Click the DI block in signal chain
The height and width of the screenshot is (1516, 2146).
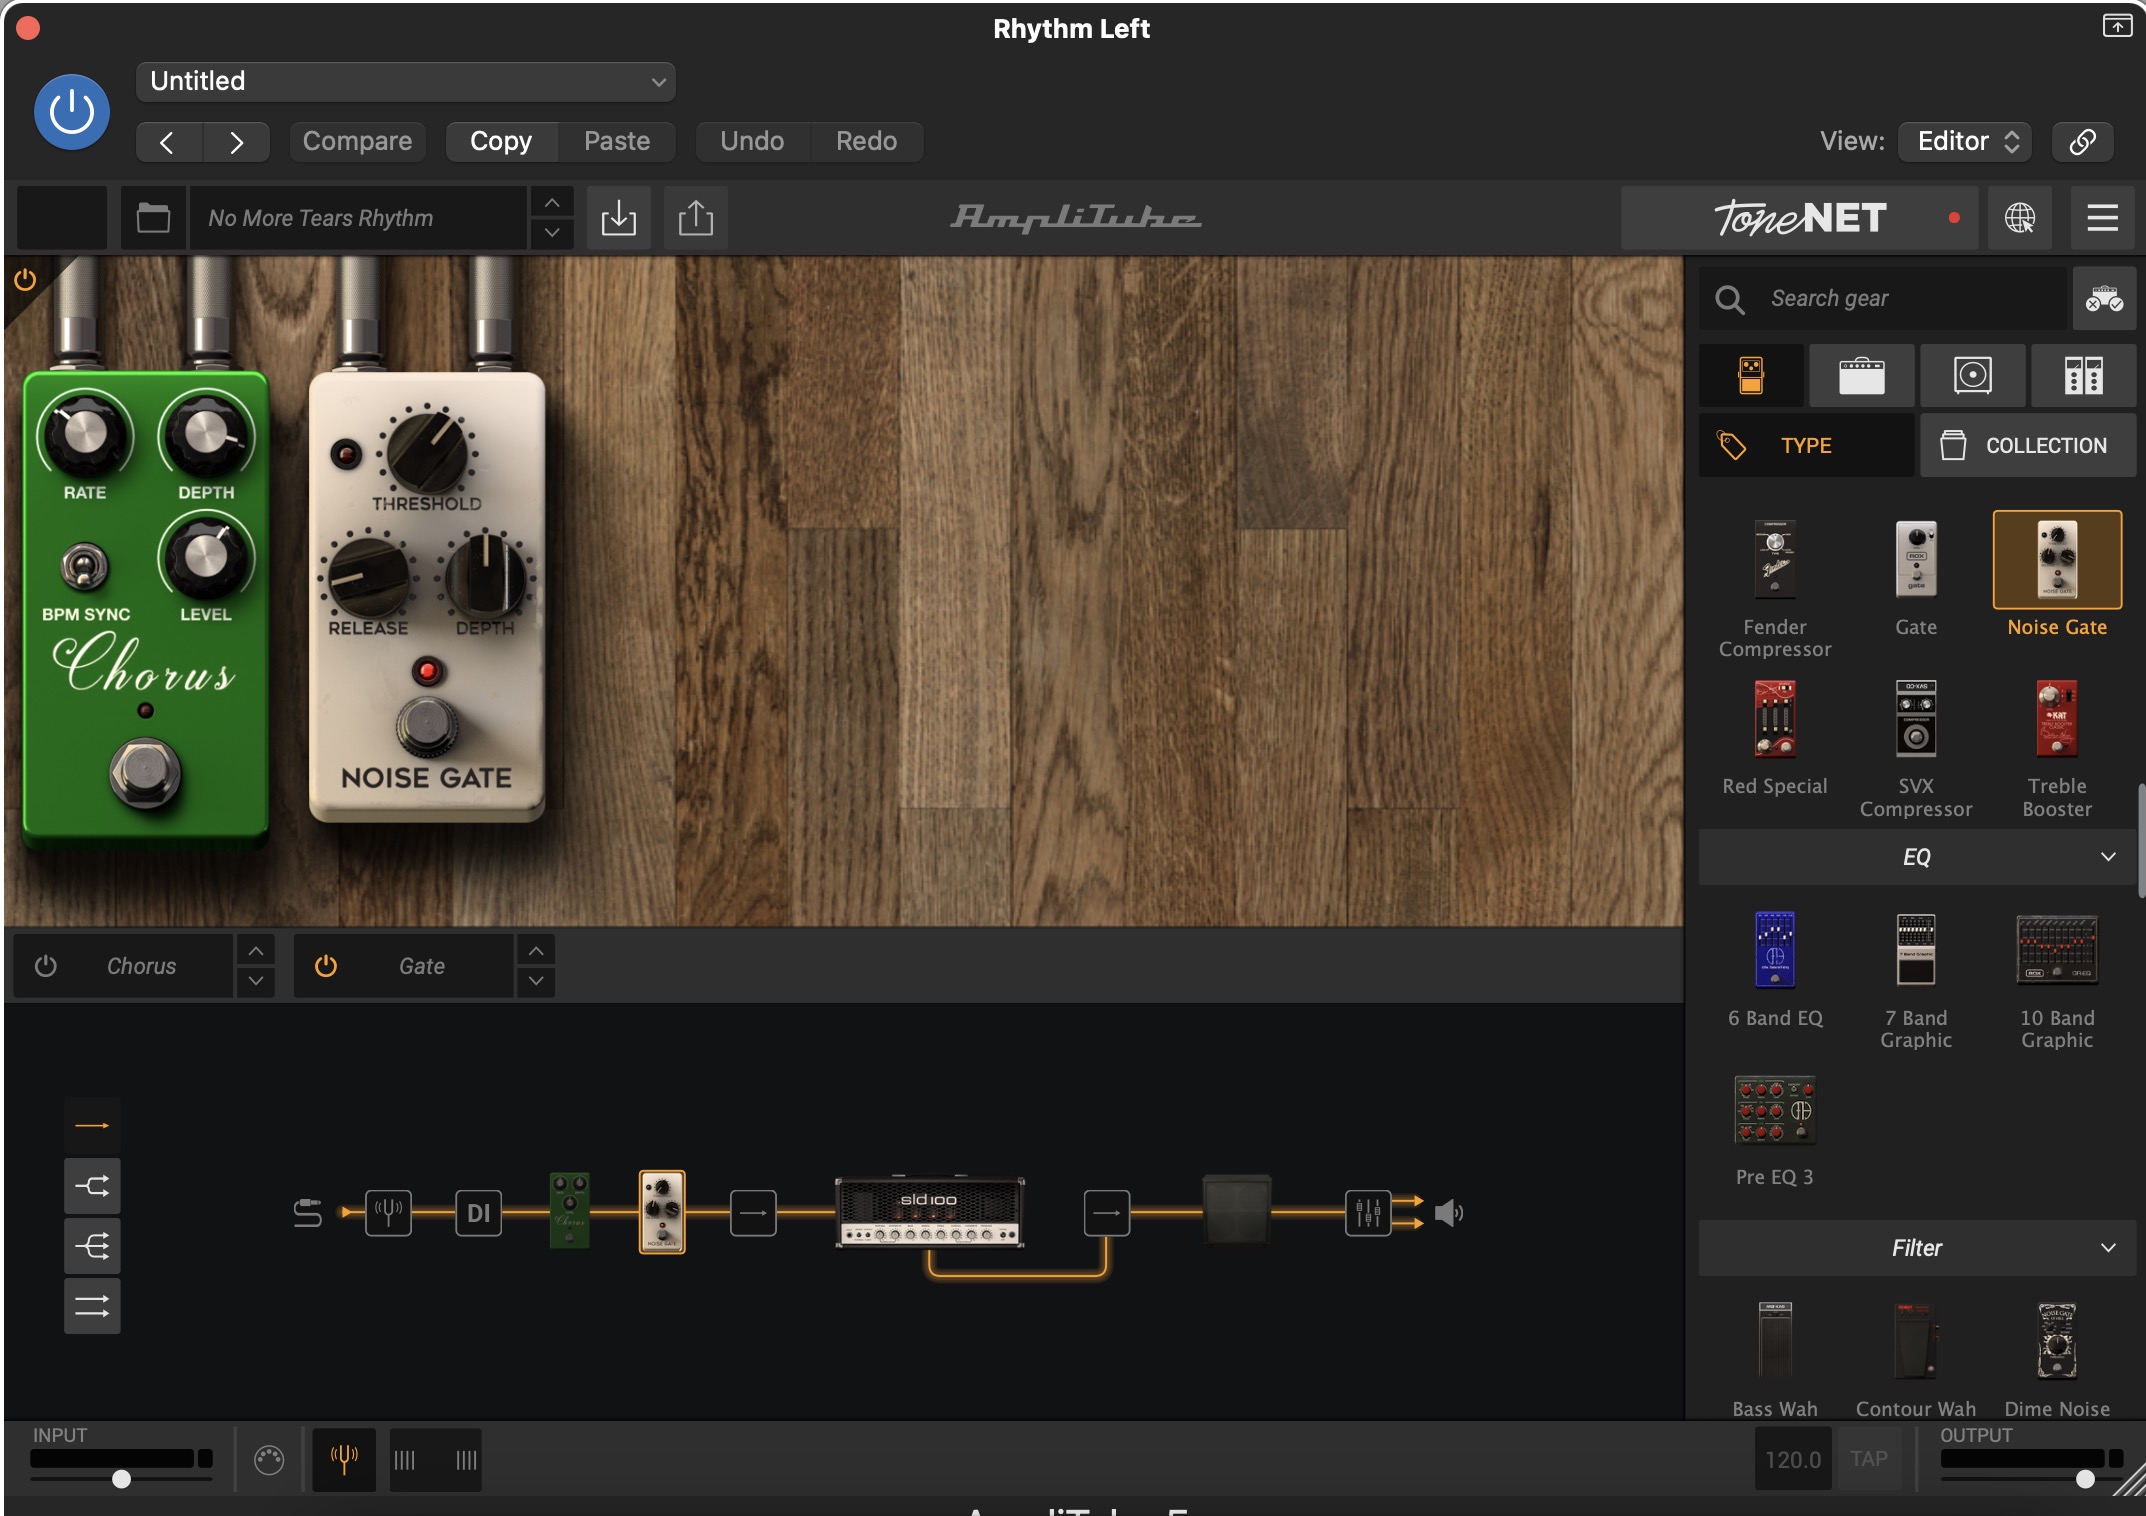[478, 1213]
